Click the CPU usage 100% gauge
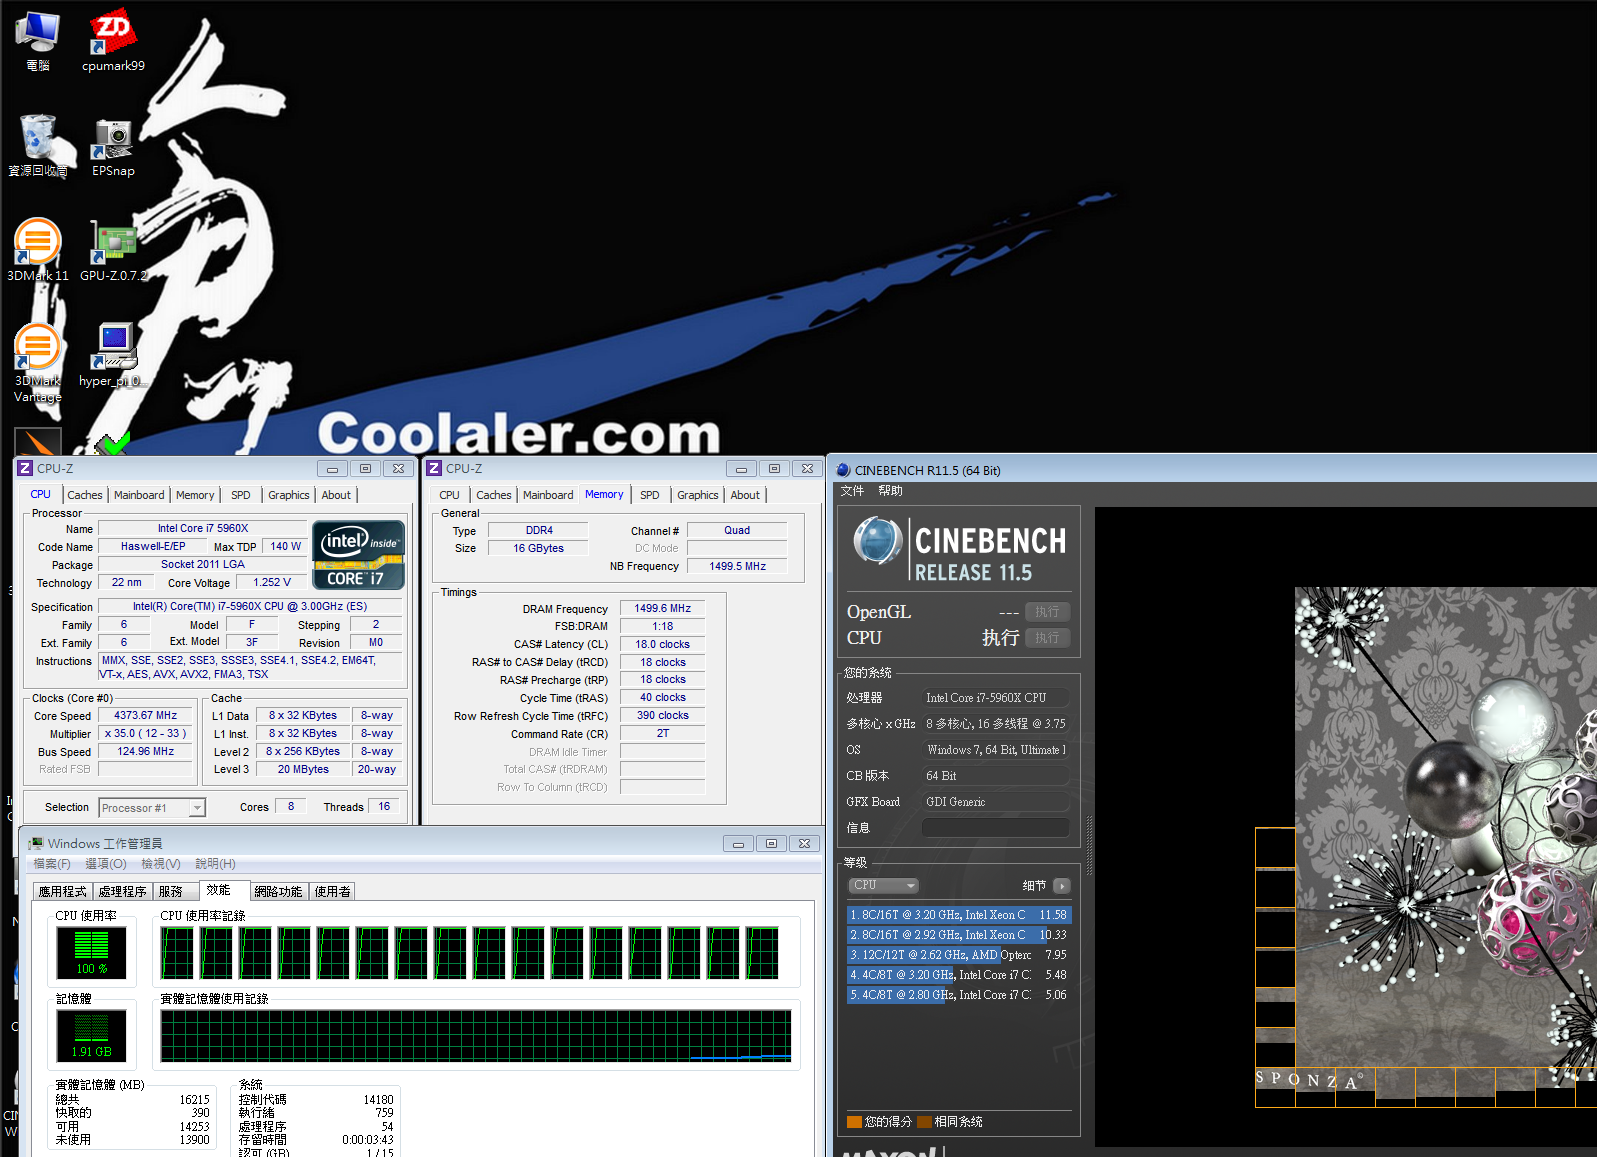The image size is (1597, 1157). (x=91, y=952)
